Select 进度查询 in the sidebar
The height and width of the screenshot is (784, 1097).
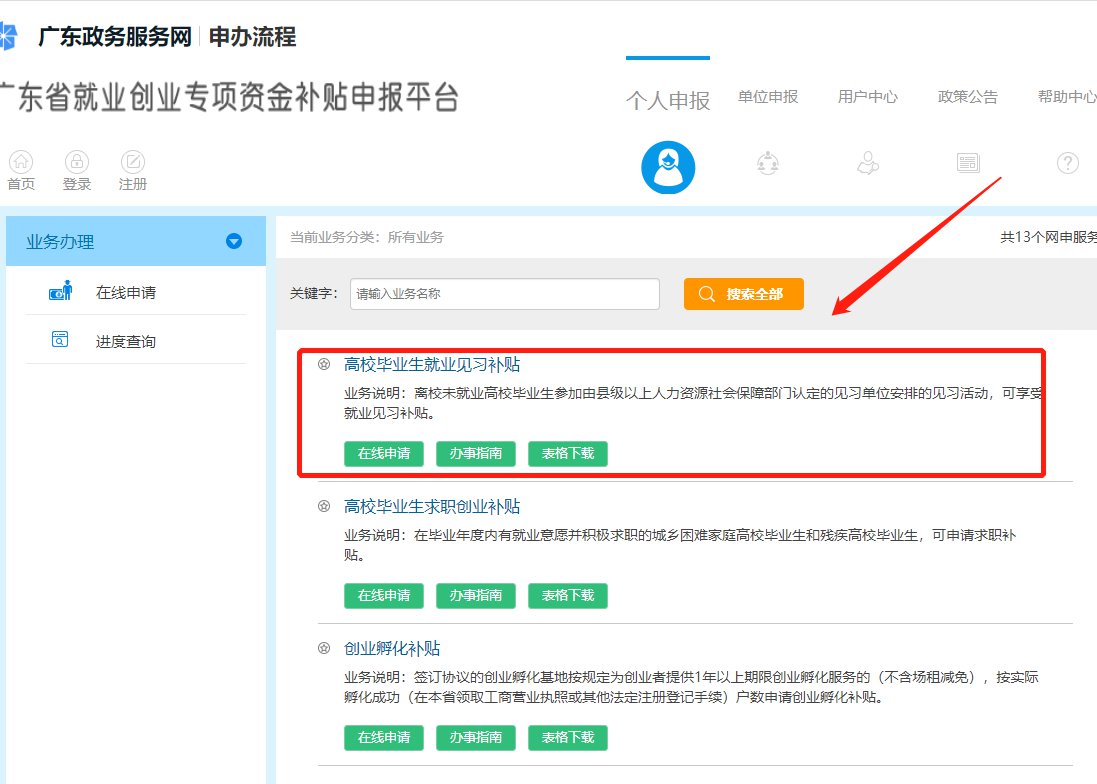(x=126, y=341)
